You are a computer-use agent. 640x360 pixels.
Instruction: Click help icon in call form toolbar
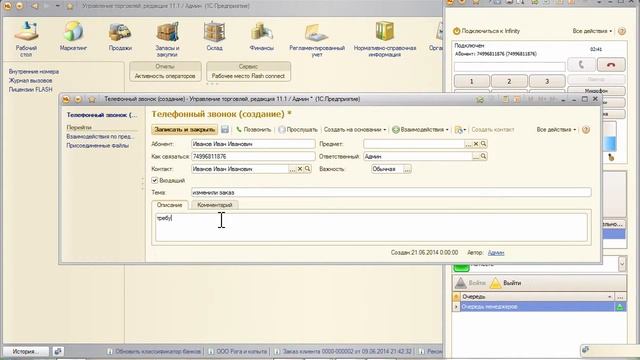pyautogui.click(x=586, y=130)
